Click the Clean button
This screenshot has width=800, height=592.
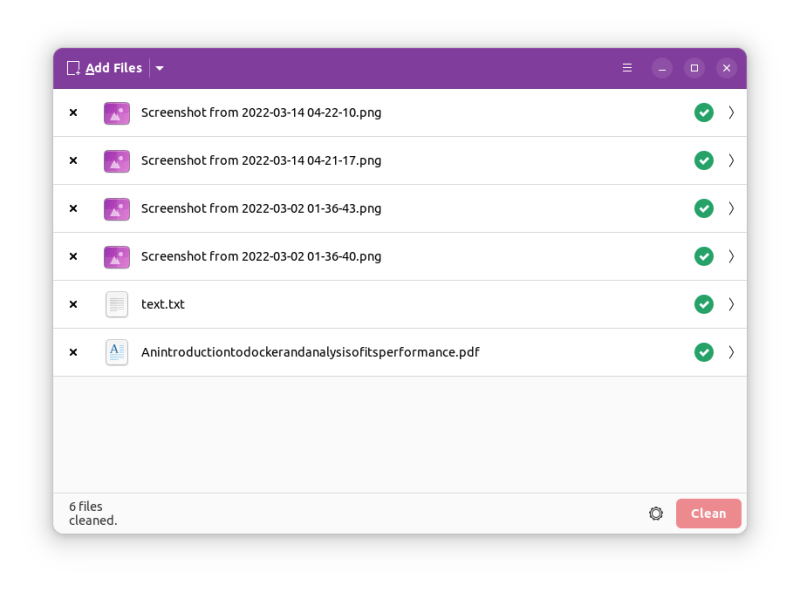coord(708,513)
